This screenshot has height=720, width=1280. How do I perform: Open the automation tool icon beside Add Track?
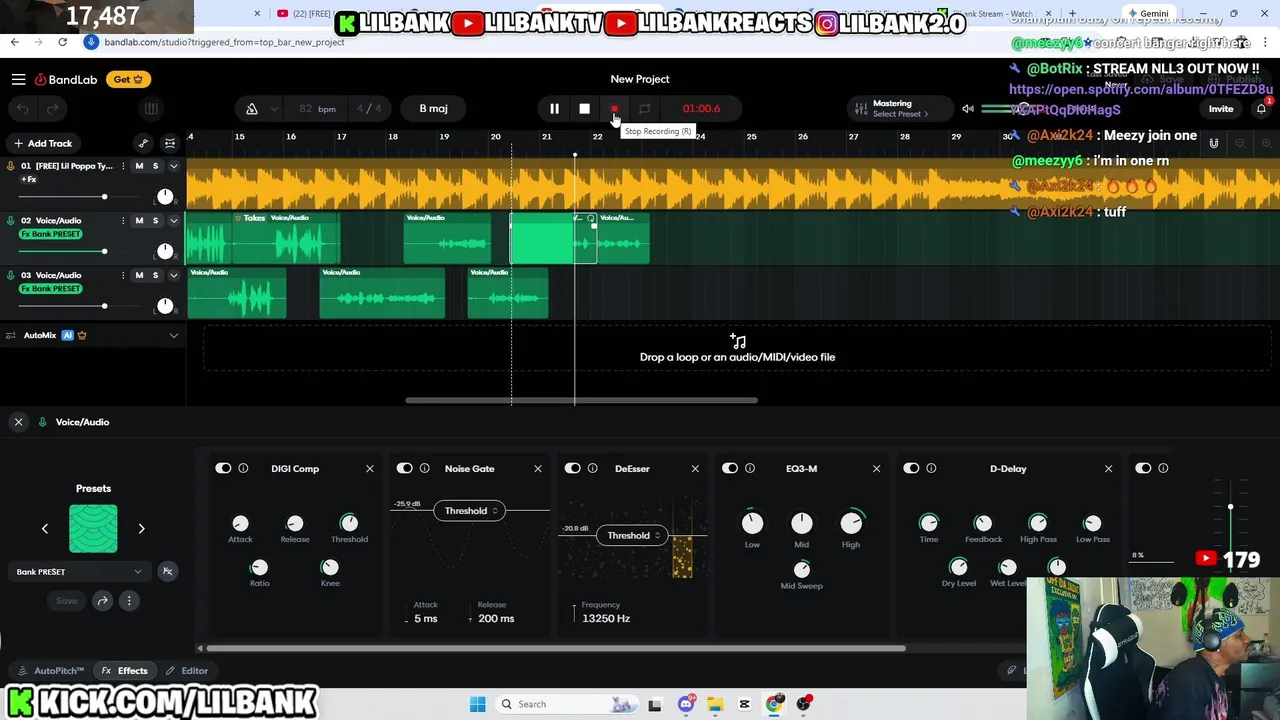click(143, 143)
